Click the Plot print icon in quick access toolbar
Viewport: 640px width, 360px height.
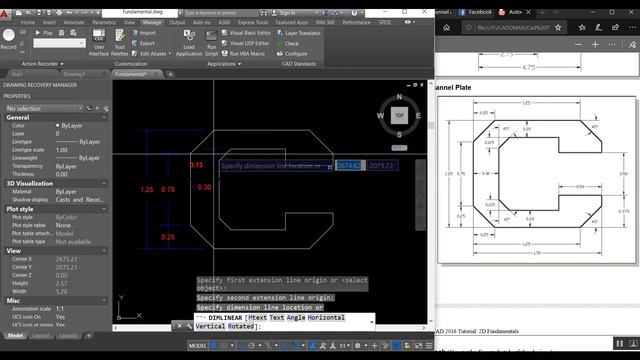pyautogui.click(x=59, y=13)
